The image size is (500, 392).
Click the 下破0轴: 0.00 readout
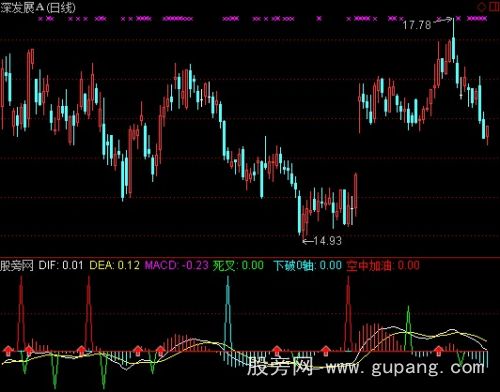(x=308, y=266)
